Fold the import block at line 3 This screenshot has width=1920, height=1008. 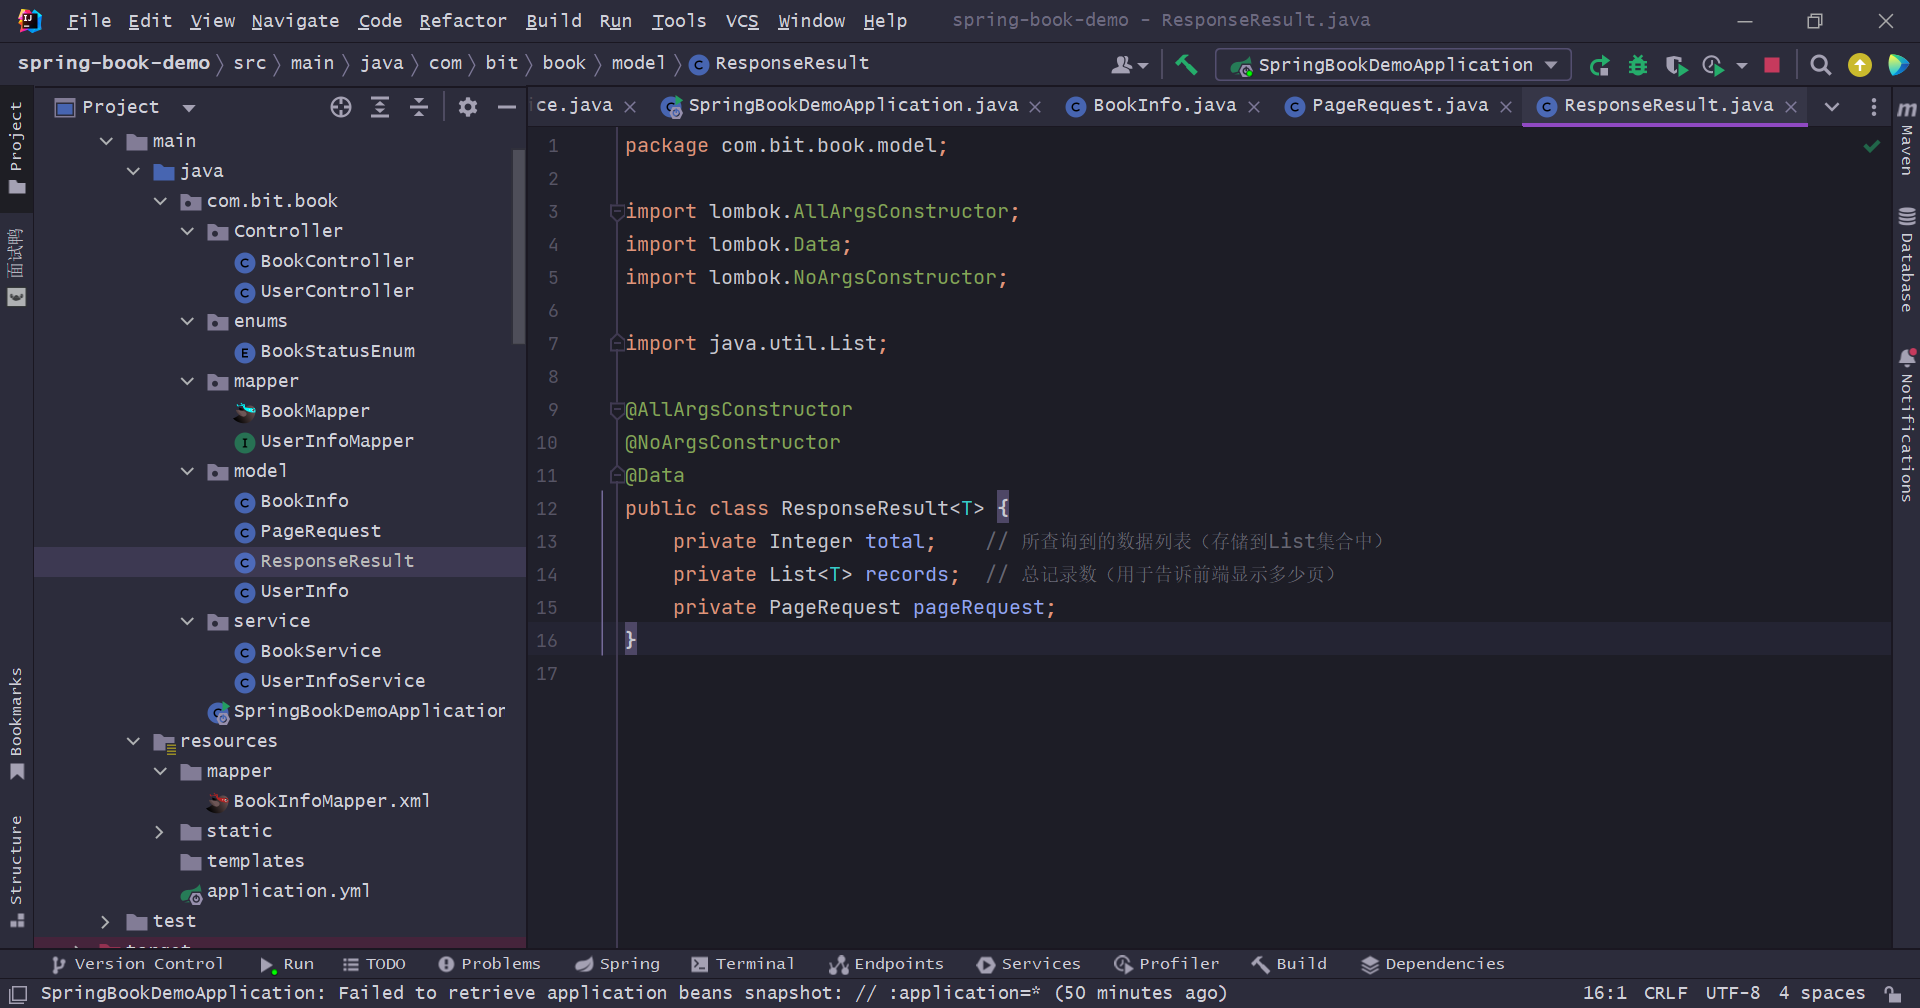[617, 212]
